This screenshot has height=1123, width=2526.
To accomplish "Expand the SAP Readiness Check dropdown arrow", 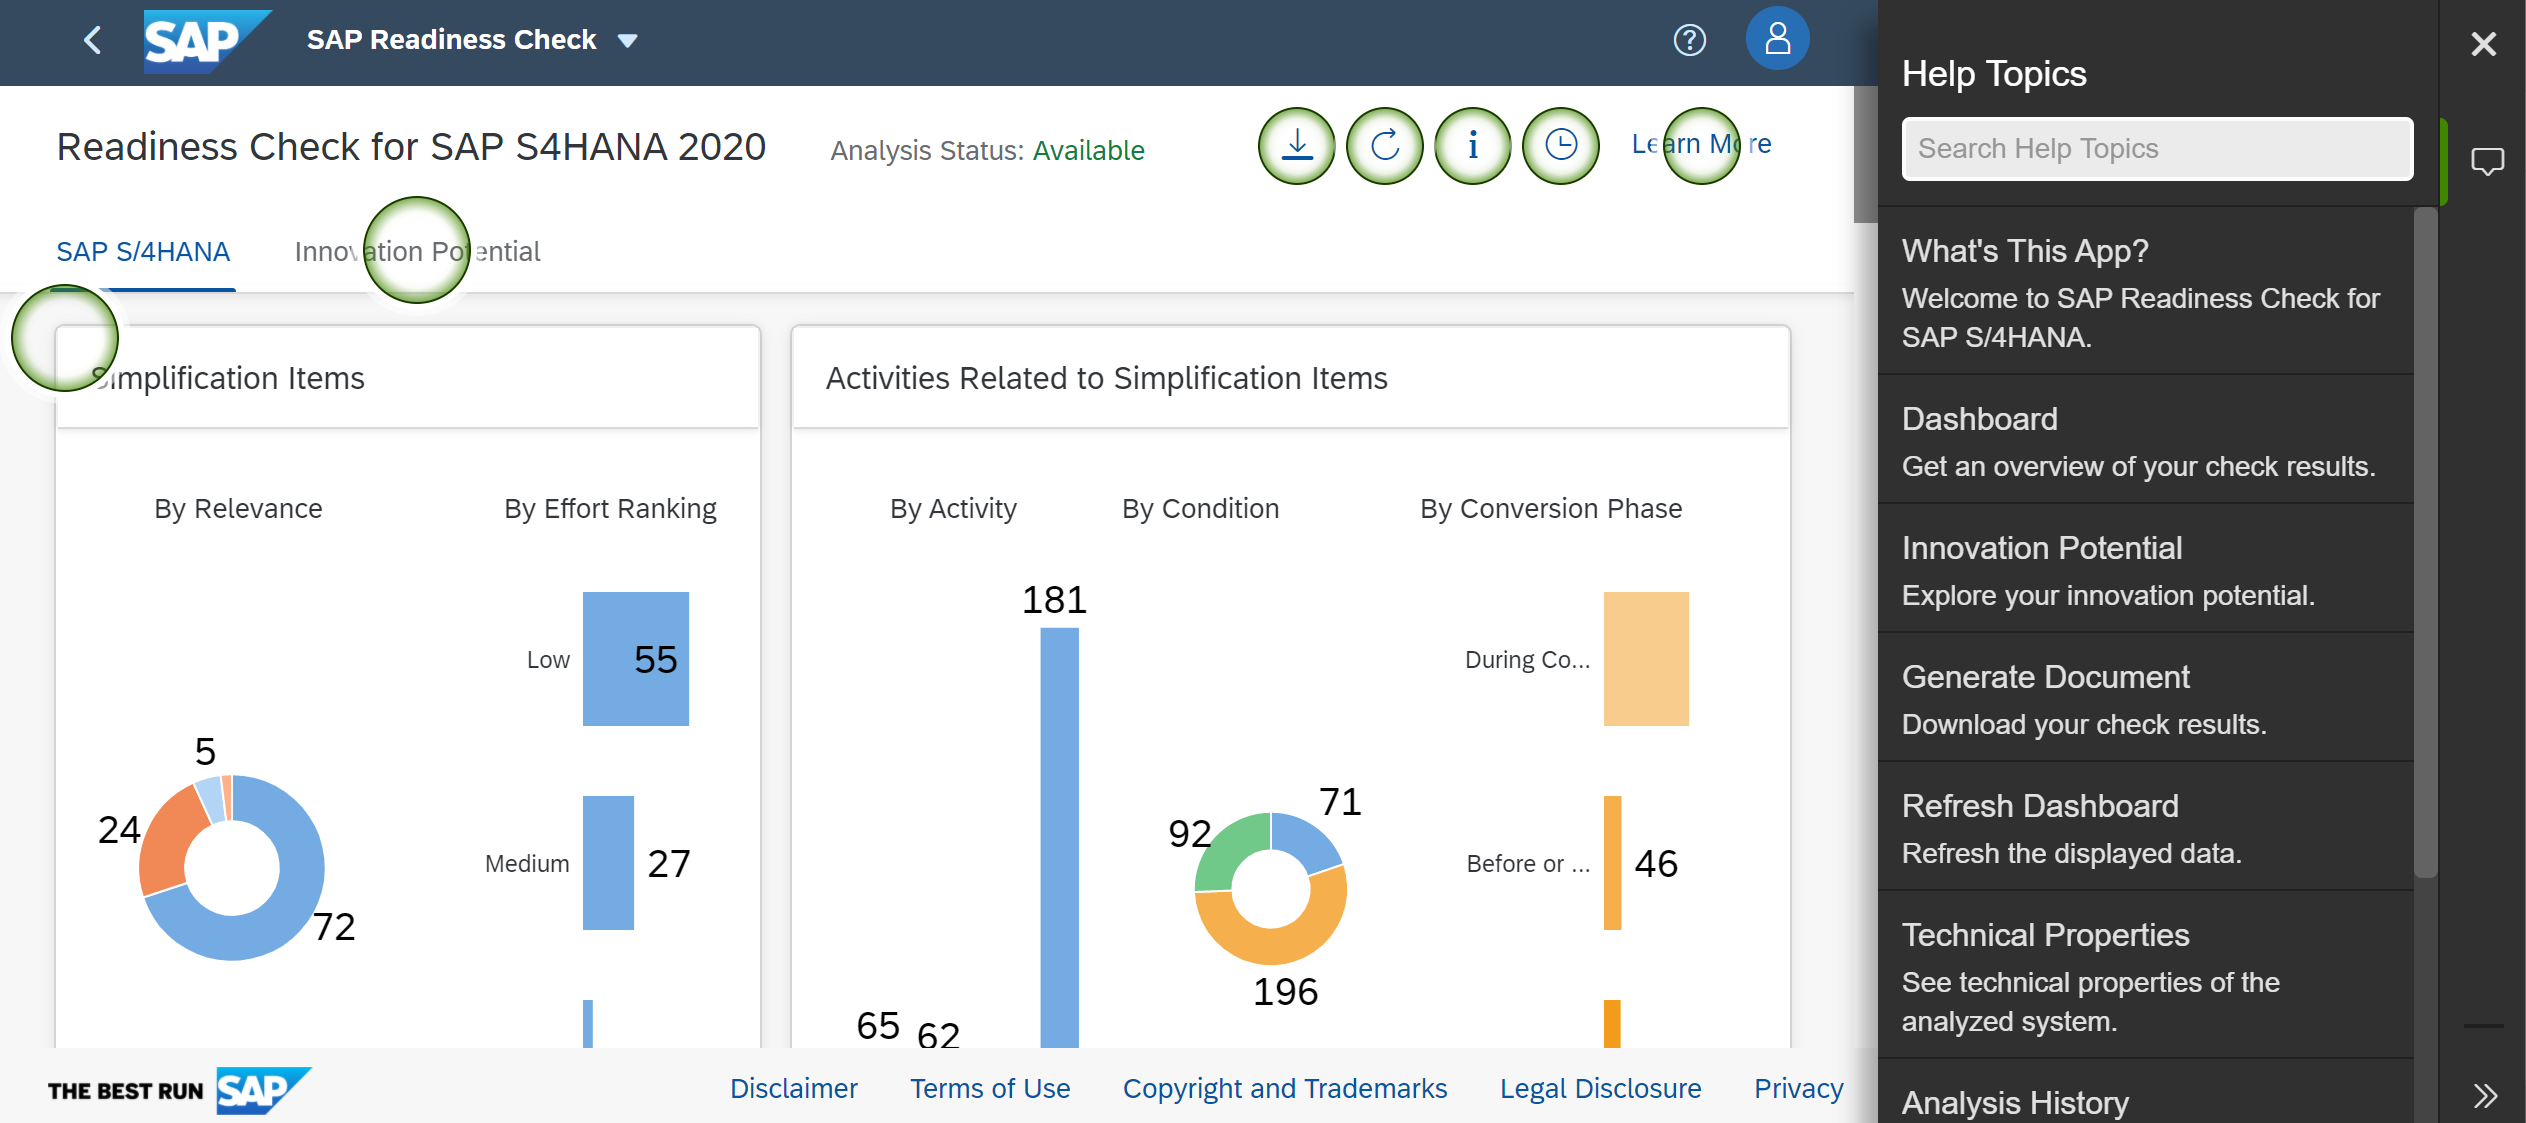I will pyautogui.click(x=628, y=41).
